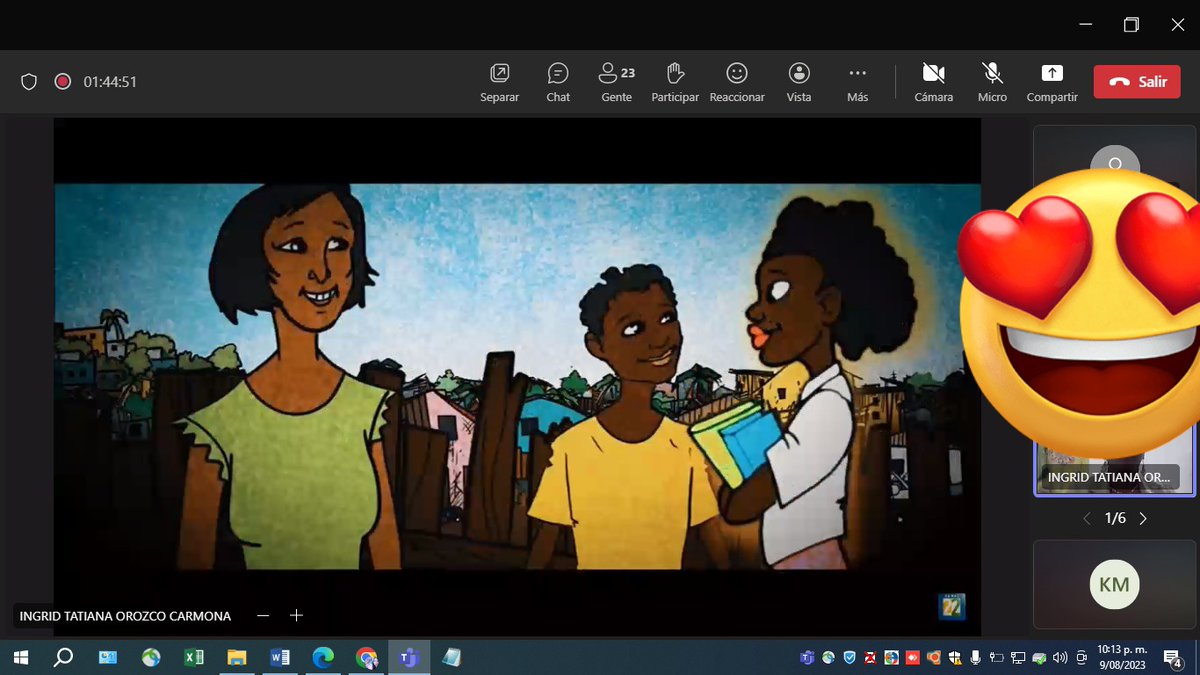This screenshot has height=675, width=1200.
Task: Go to previous participant page
Action: [1087, 518]
